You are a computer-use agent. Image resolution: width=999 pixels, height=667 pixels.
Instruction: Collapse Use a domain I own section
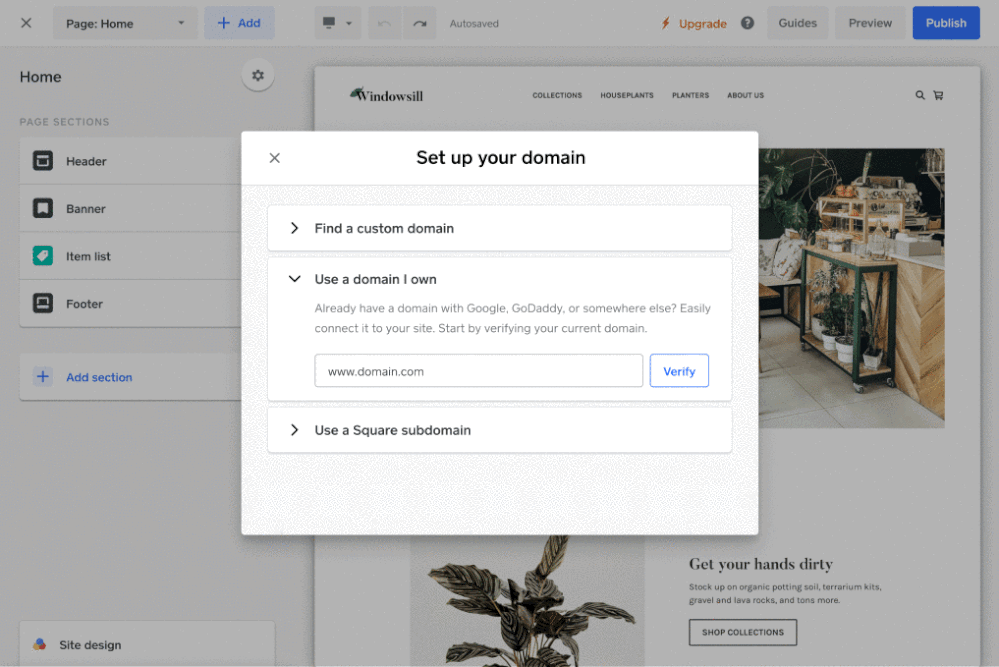[295, 279]
